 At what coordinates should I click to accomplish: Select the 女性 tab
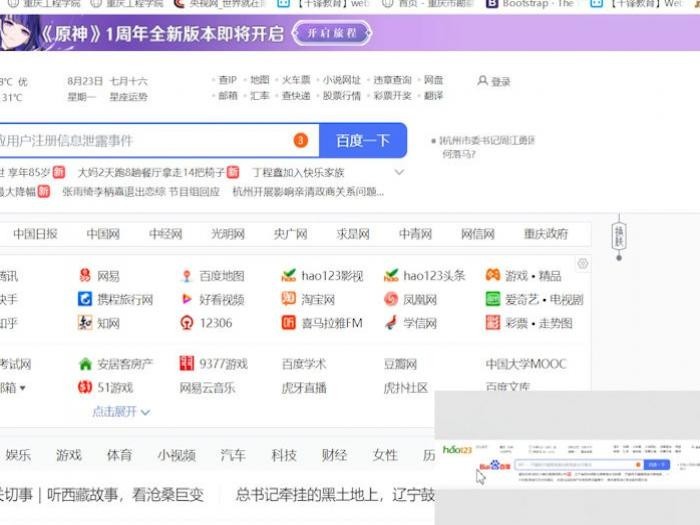pyautogui.click(x=385, y=455)
